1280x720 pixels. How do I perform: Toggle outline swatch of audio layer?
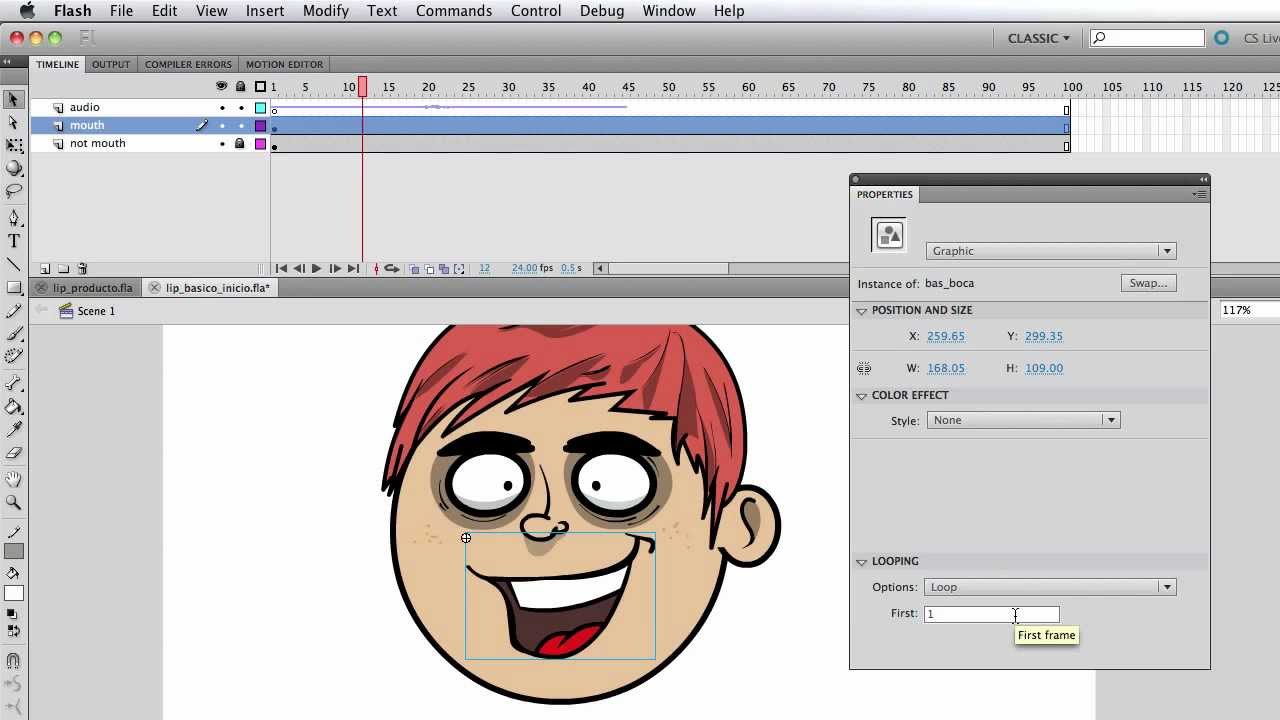click(x=260, y=107)
